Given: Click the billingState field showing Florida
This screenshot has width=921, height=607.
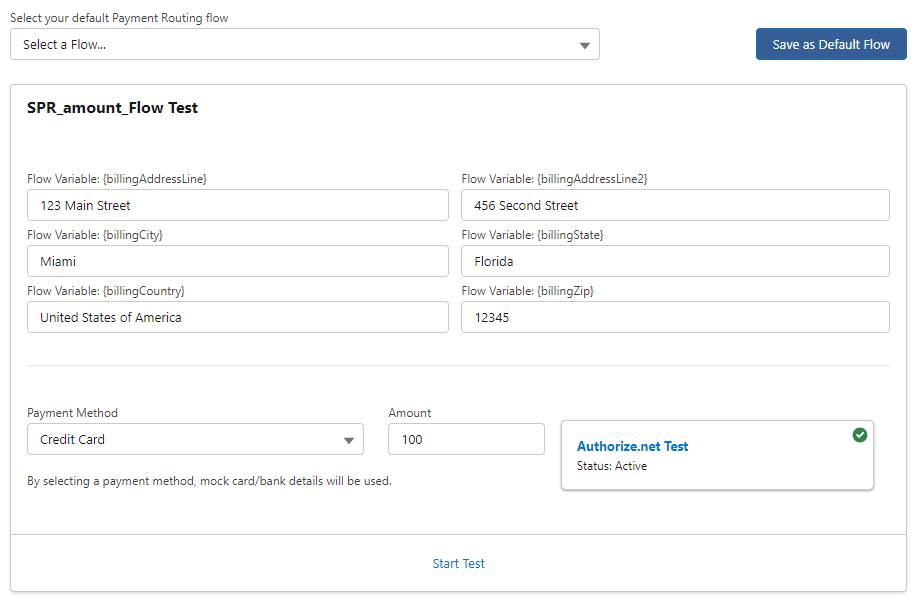Looking at the screenshot, I should [x=674, y=261].
